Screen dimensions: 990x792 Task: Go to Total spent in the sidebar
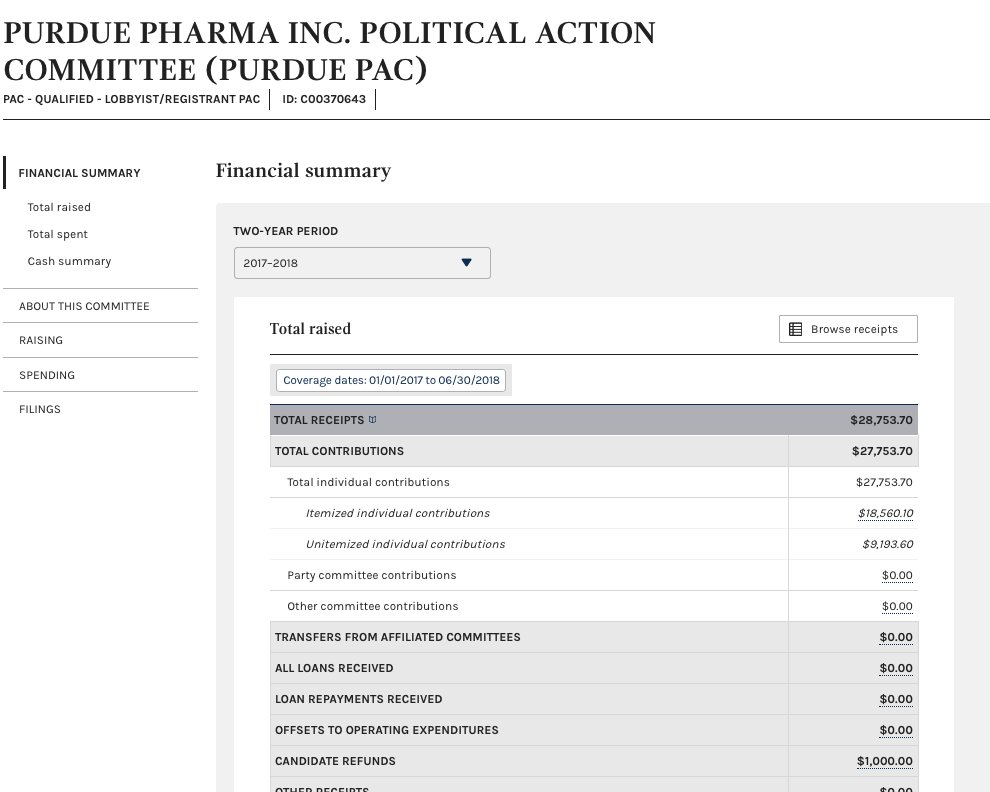[57, 234]
